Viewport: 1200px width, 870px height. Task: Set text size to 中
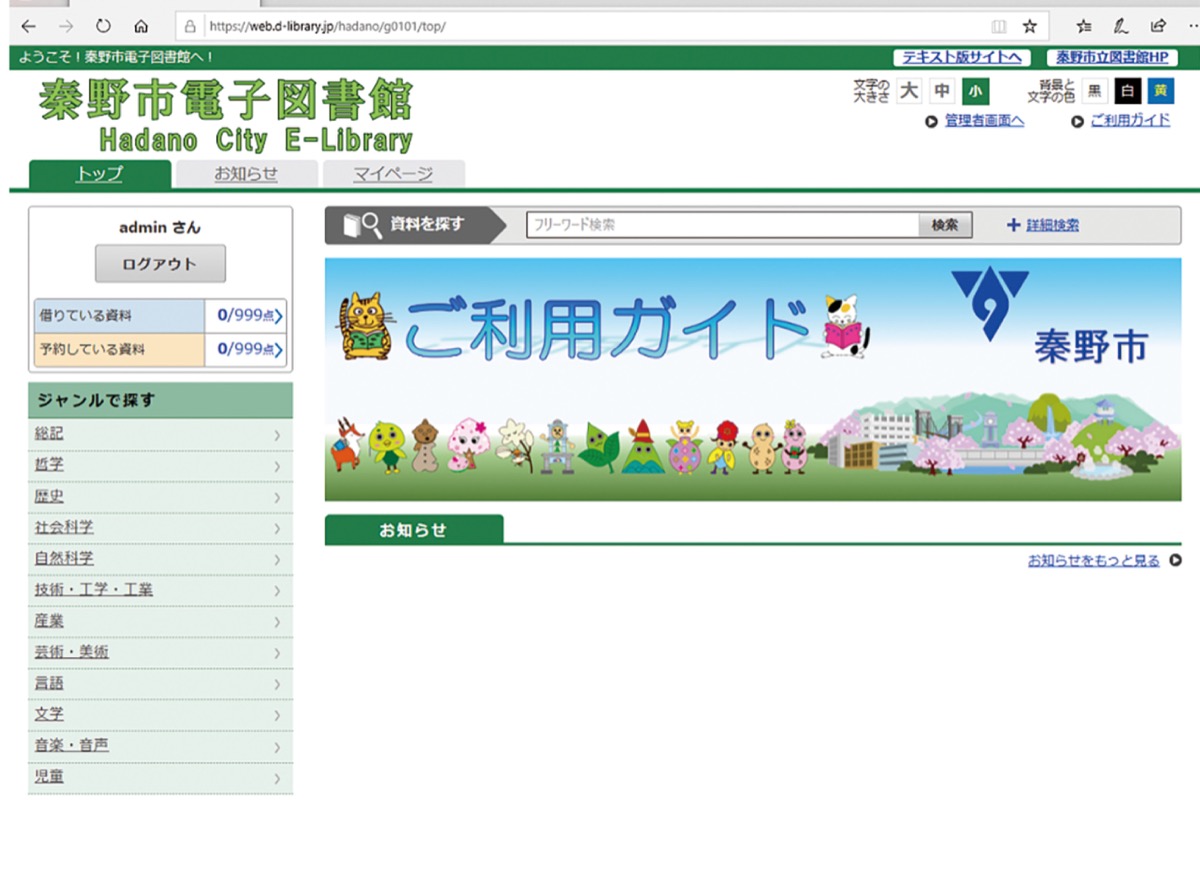point(941,91)
